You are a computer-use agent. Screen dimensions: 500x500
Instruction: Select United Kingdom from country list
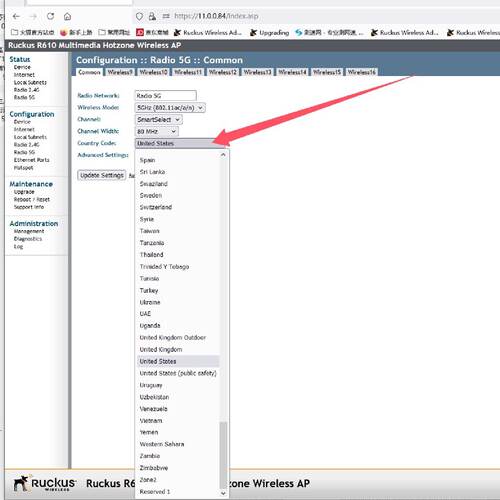coord(161,349)
